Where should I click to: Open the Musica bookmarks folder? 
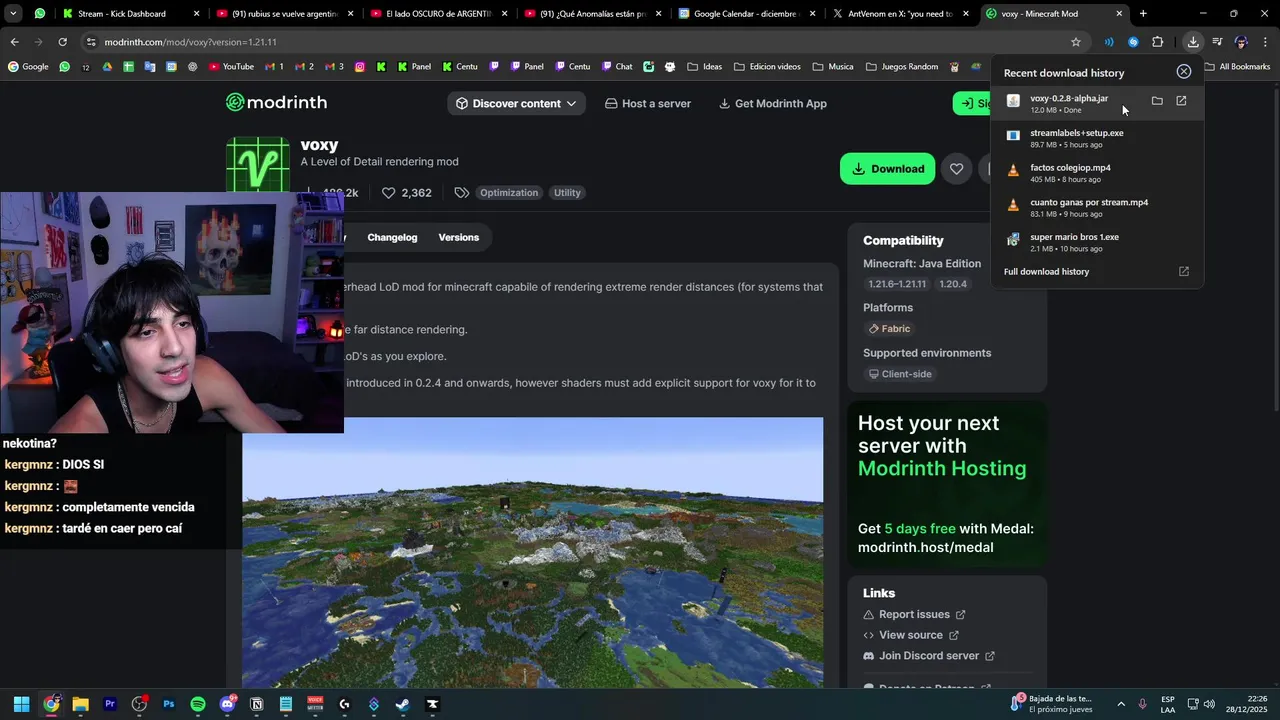point(833,67)
